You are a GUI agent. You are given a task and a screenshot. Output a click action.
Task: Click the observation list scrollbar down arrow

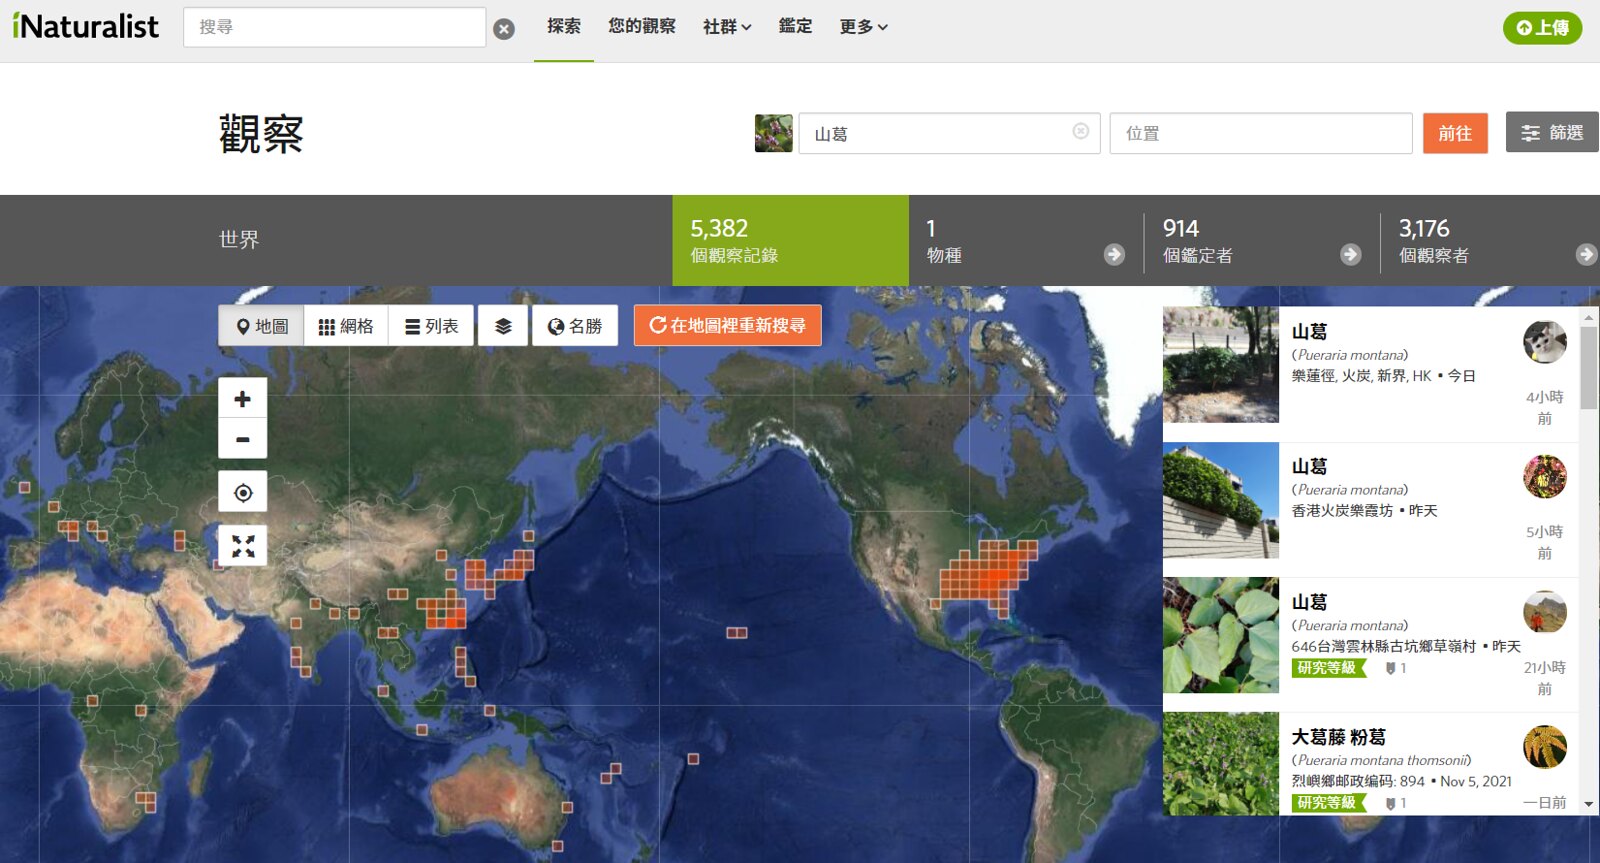pos(1588,804)
